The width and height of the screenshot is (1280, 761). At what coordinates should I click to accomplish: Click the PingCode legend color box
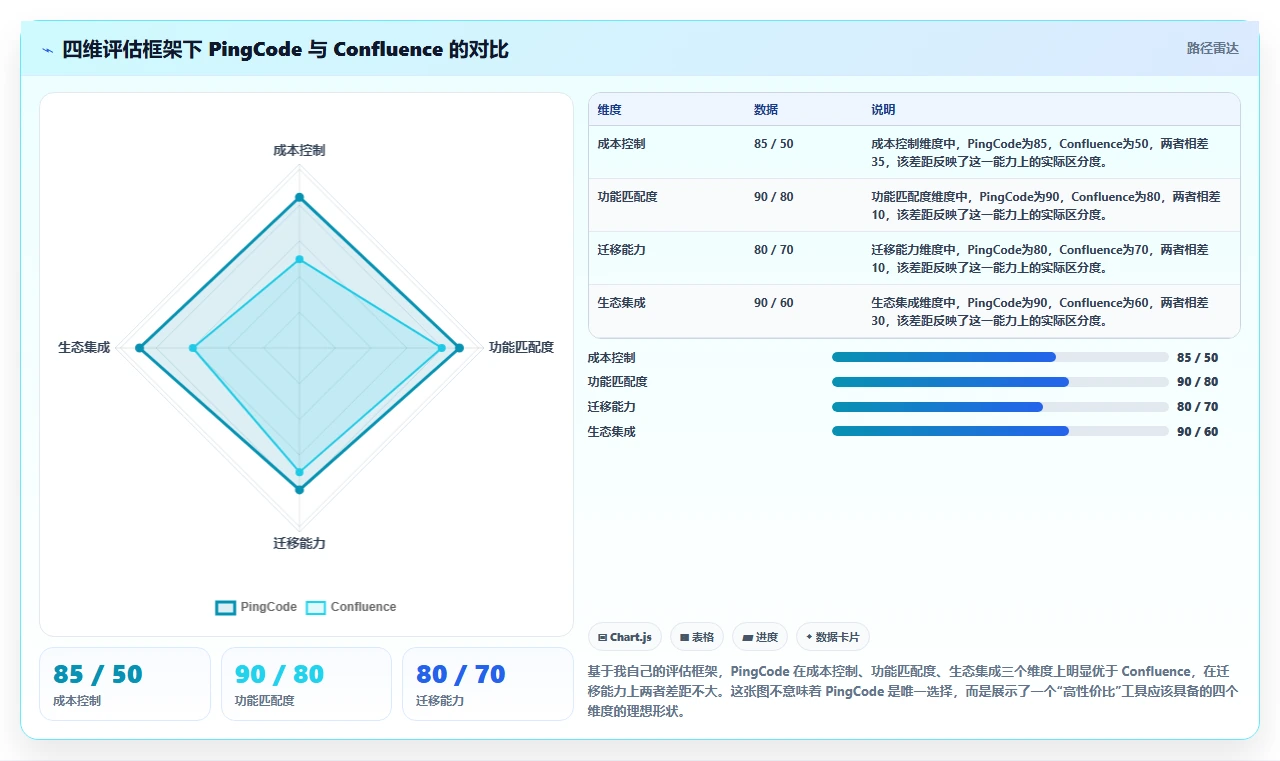coord(226,607)
